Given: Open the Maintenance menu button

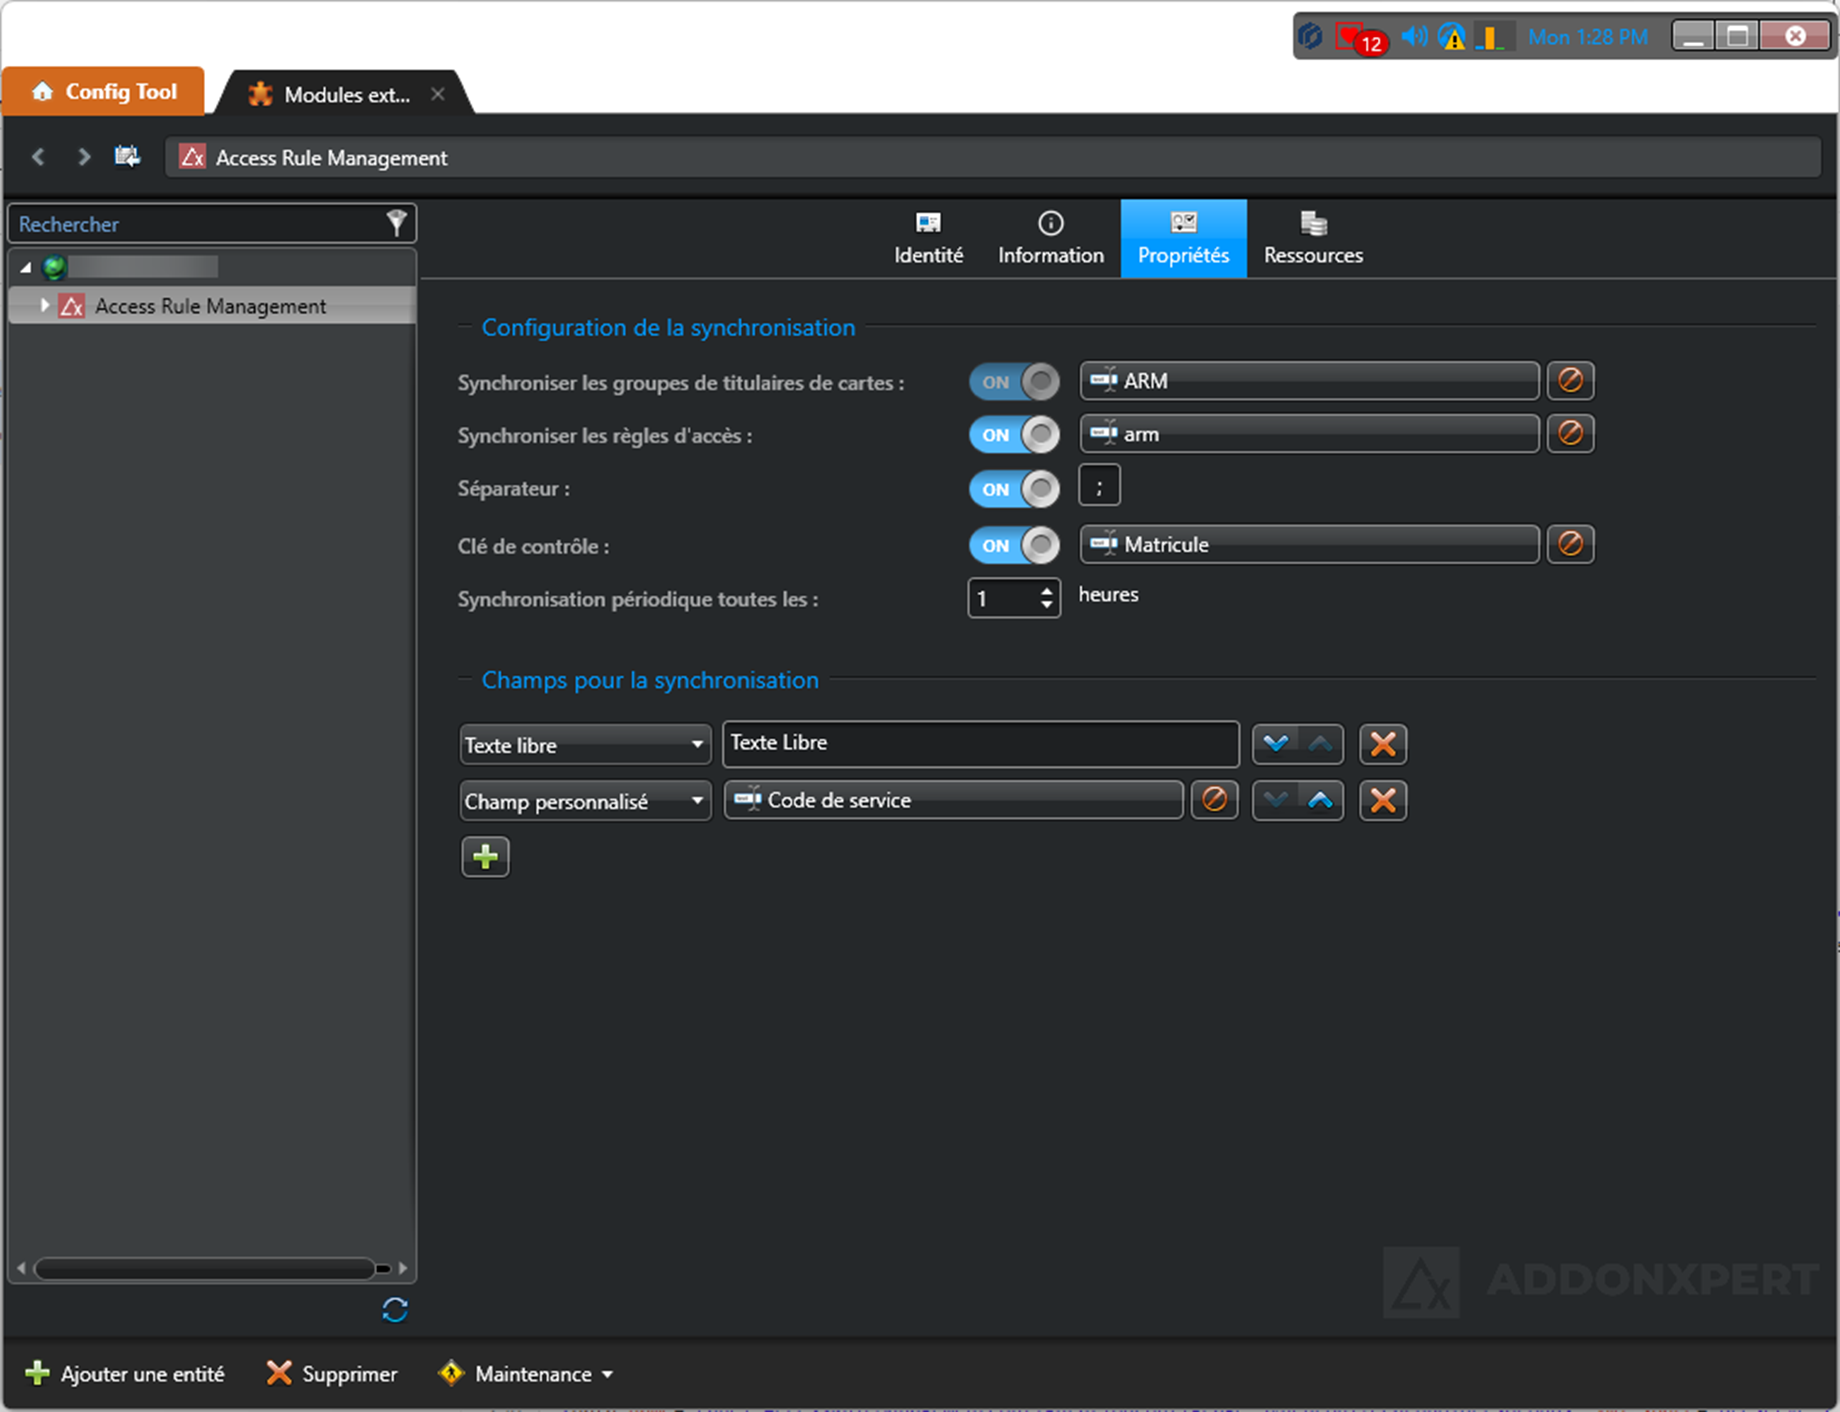Looking at the screenshot, I should 526,1374.
